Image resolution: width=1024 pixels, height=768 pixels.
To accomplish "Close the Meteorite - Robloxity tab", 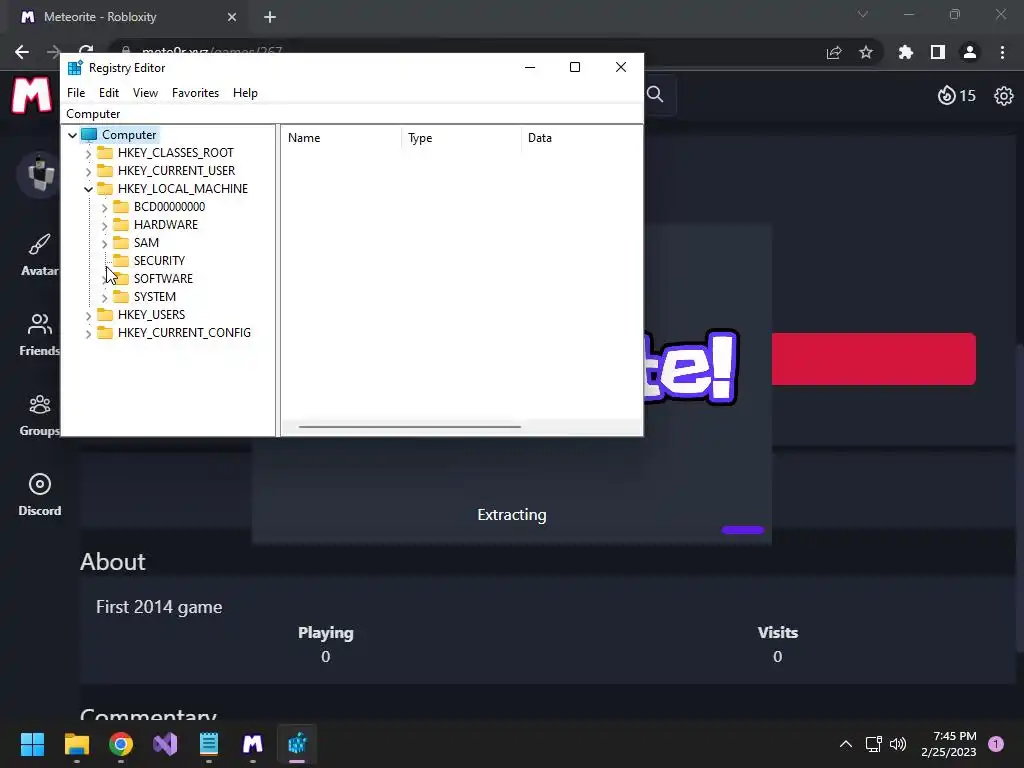I will tap(232, 17).
